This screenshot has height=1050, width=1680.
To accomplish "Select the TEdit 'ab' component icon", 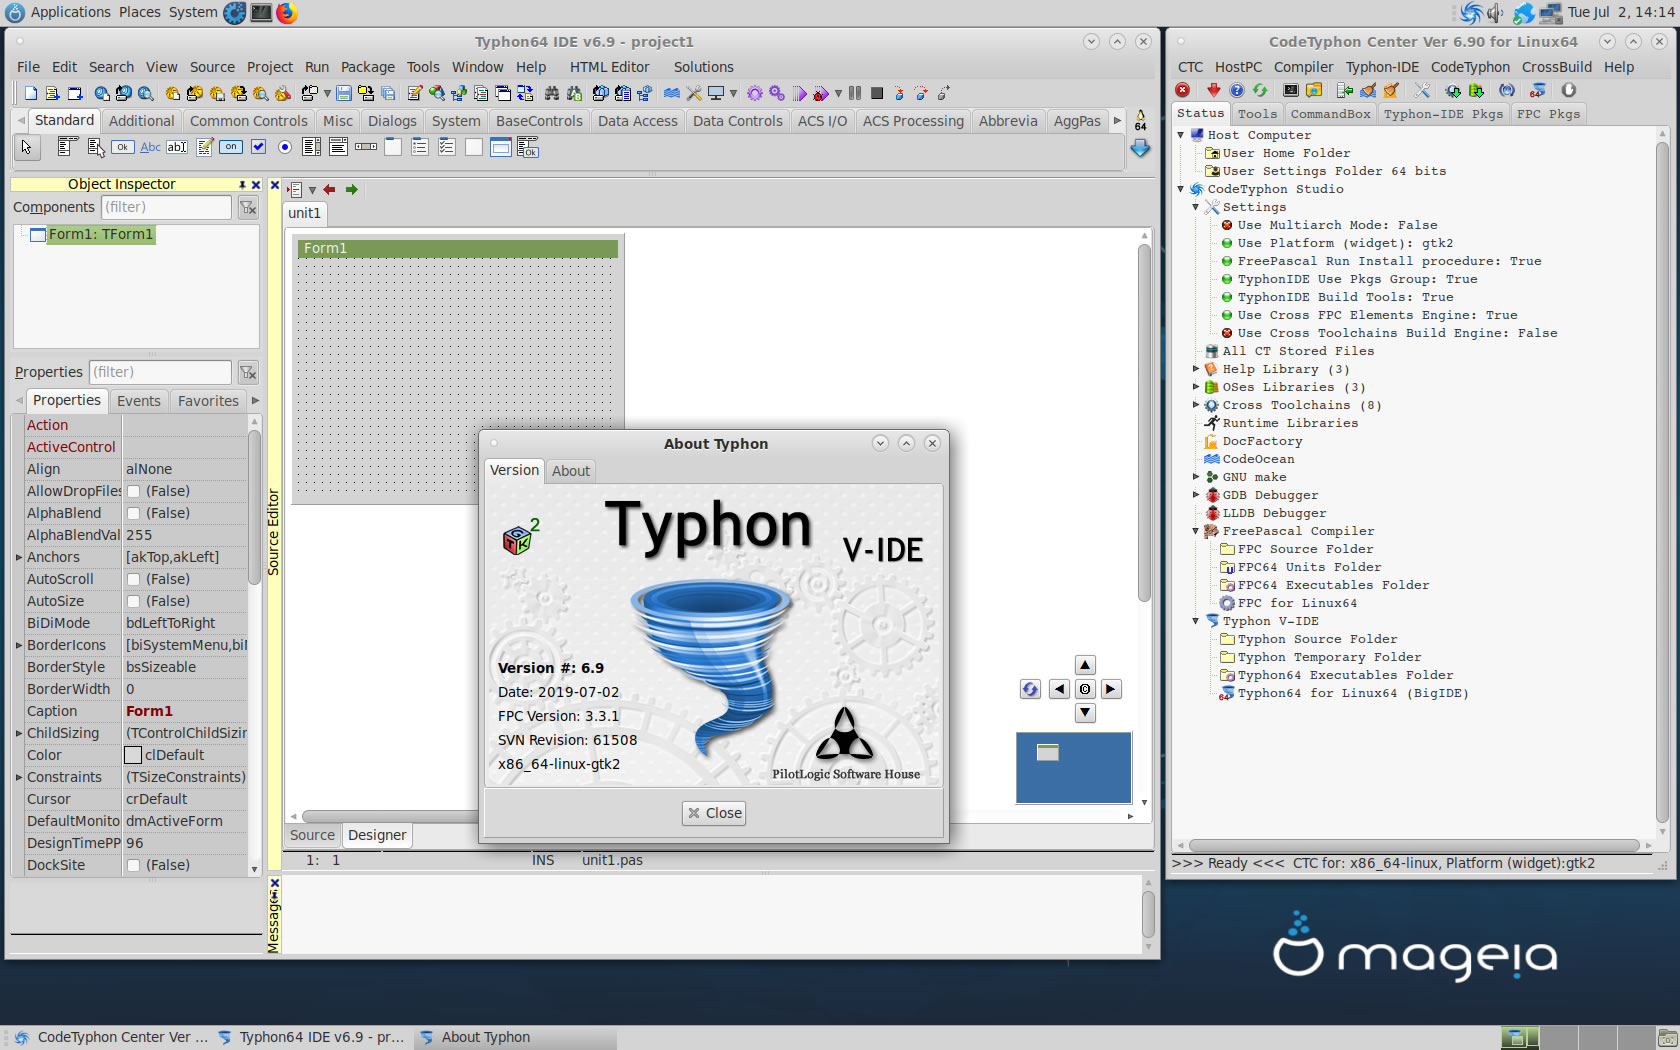I will click(x=177, y=147).
